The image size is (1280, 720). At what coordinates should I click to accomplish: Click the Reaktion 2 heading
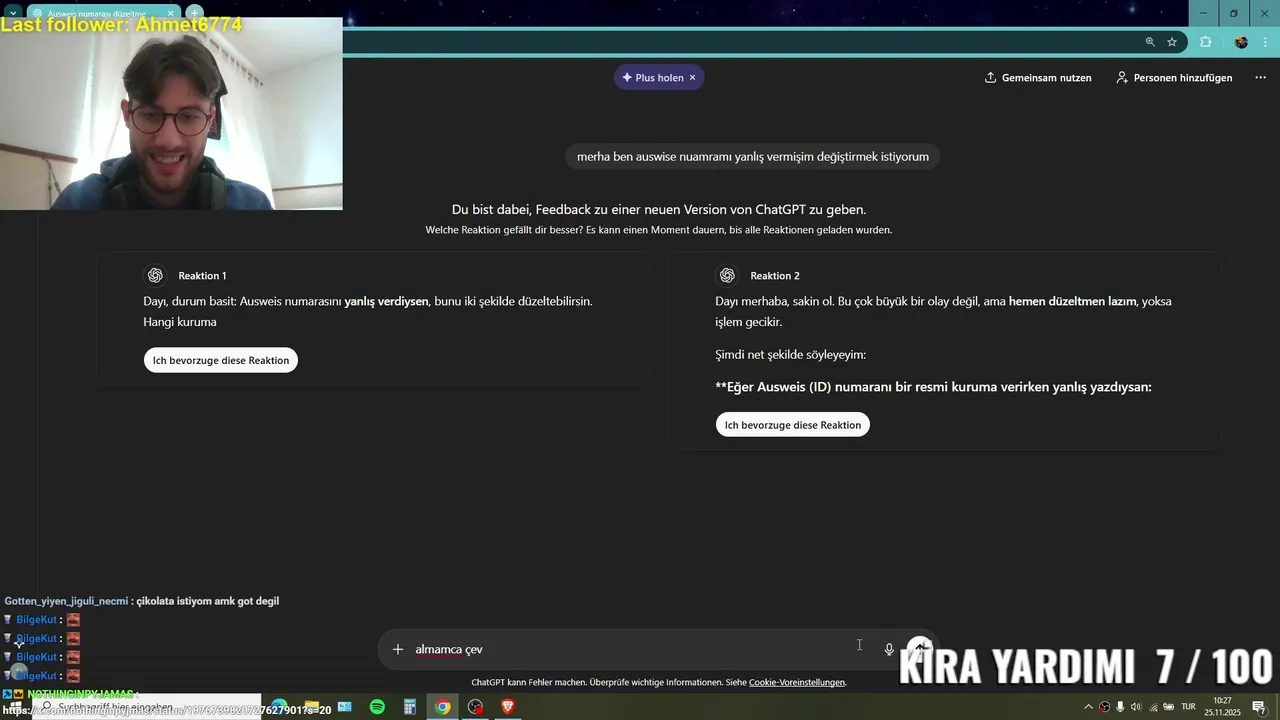775,276
